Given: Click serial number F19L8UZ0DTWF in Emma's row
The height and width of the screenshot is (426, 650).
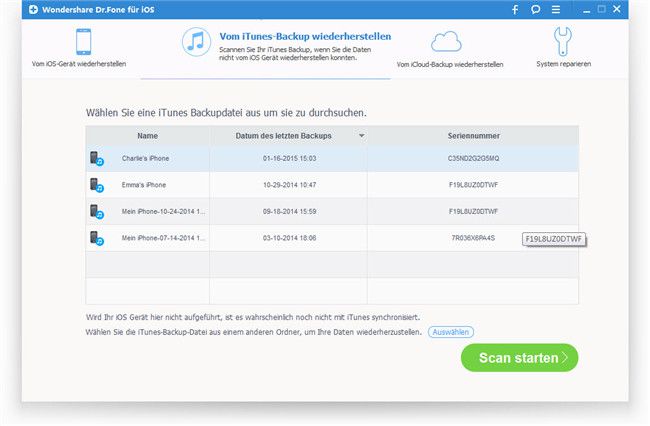Looking at the screenshot, I should (x=473, y=185).
